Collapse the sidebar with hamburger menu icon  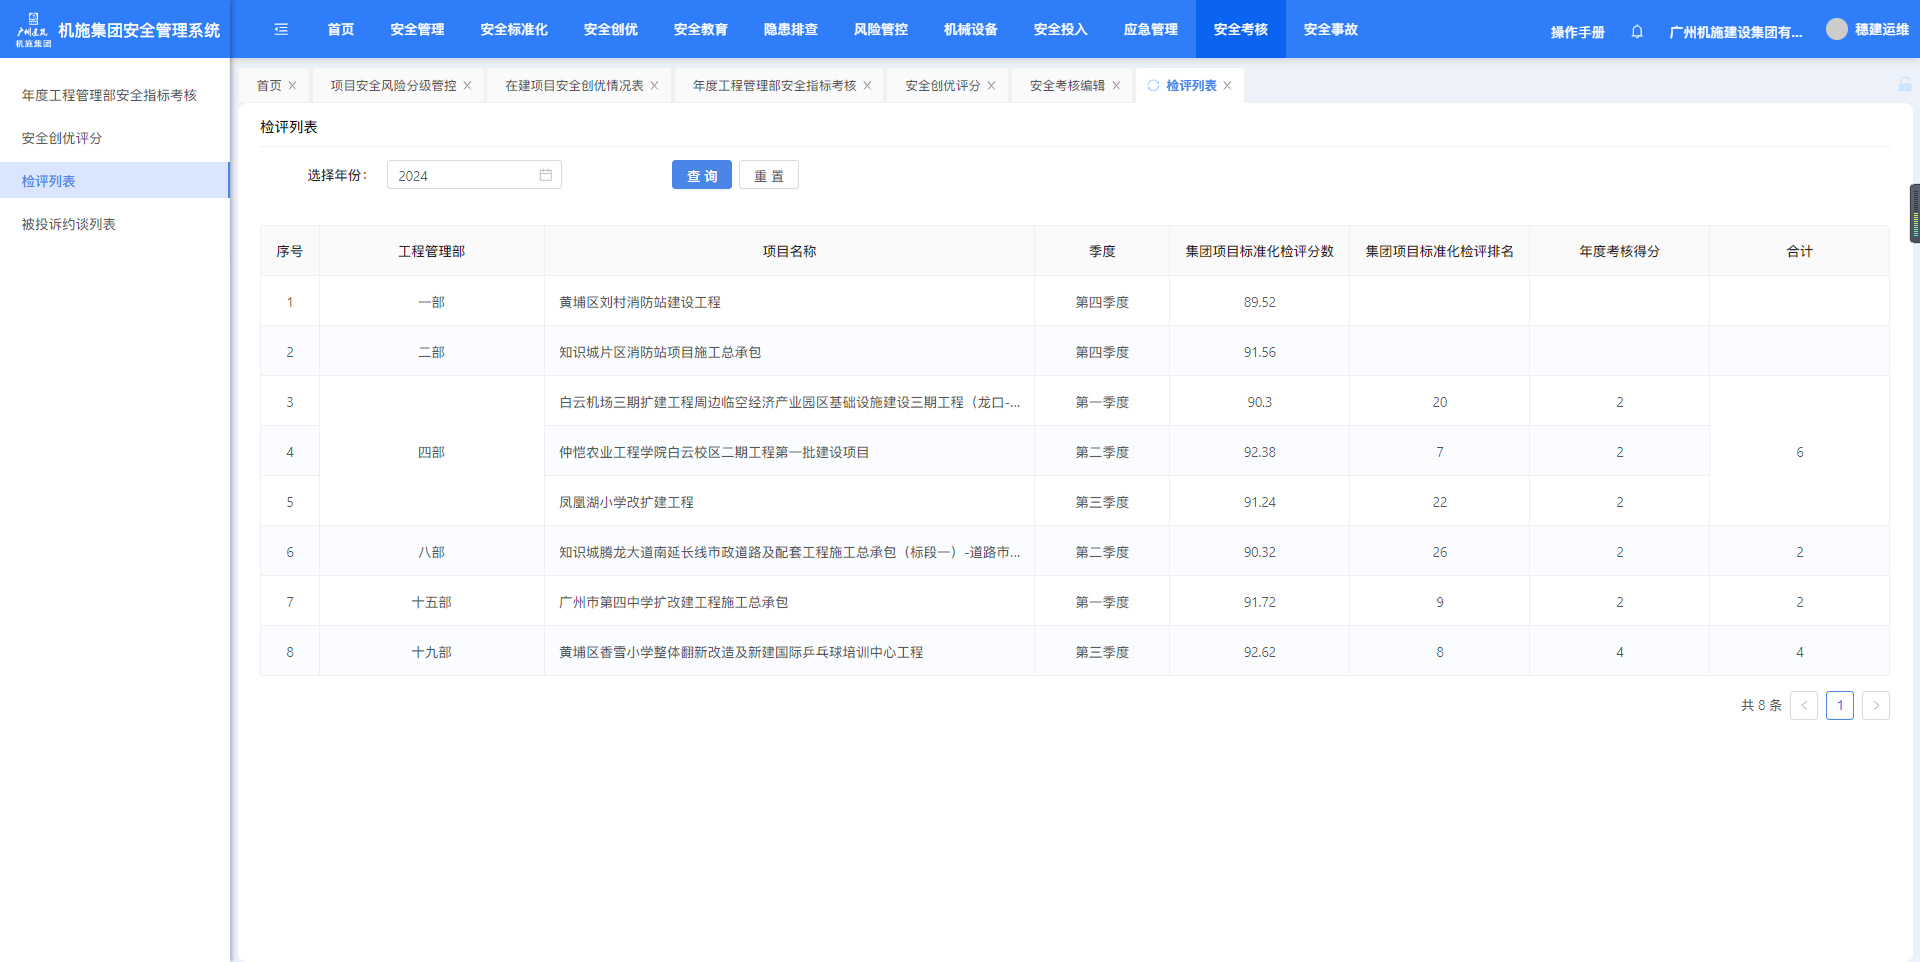[281, 30]
